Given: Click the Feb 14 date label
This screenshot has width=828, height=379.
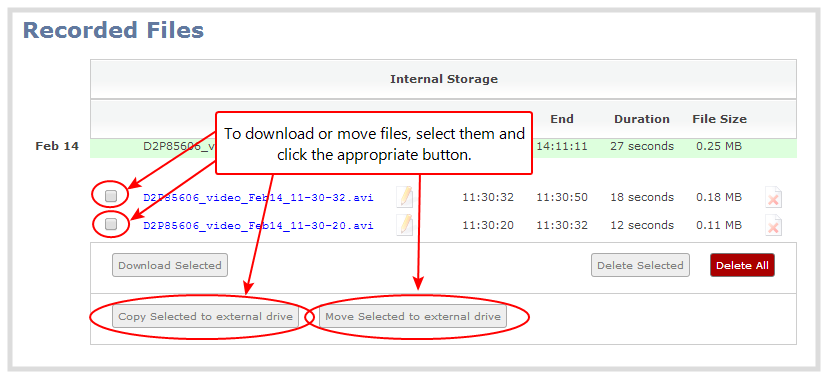Looking at the screenshot, I should [57, 146].
